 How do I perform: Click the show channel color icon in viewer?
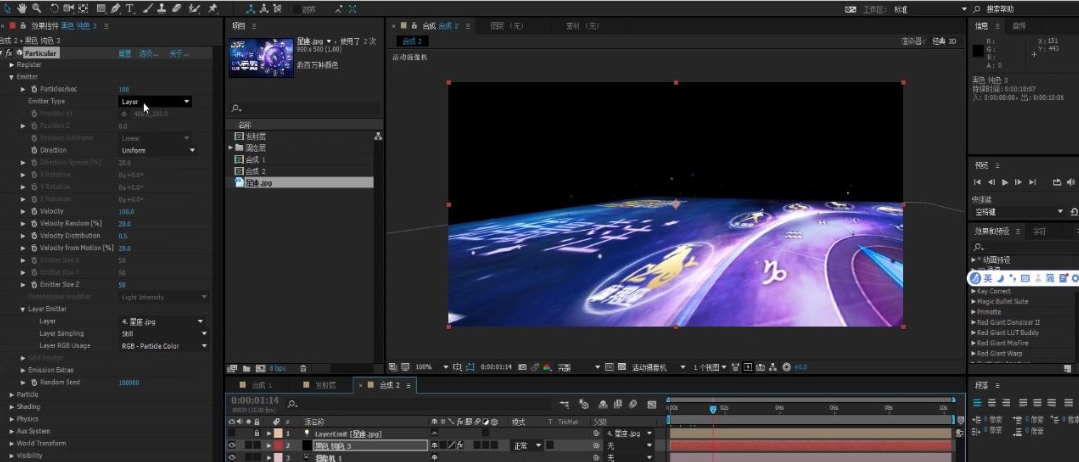pos(547,367)
